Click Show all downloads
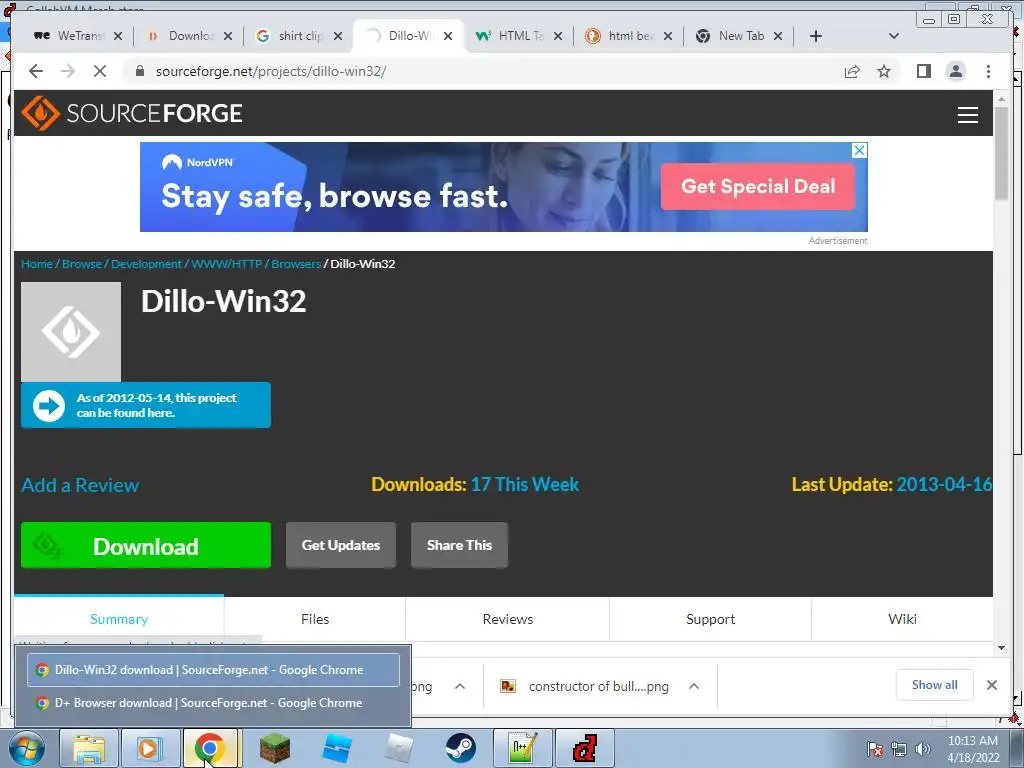This screenshot has height=768, width=1024. click(x=934, y=685)
